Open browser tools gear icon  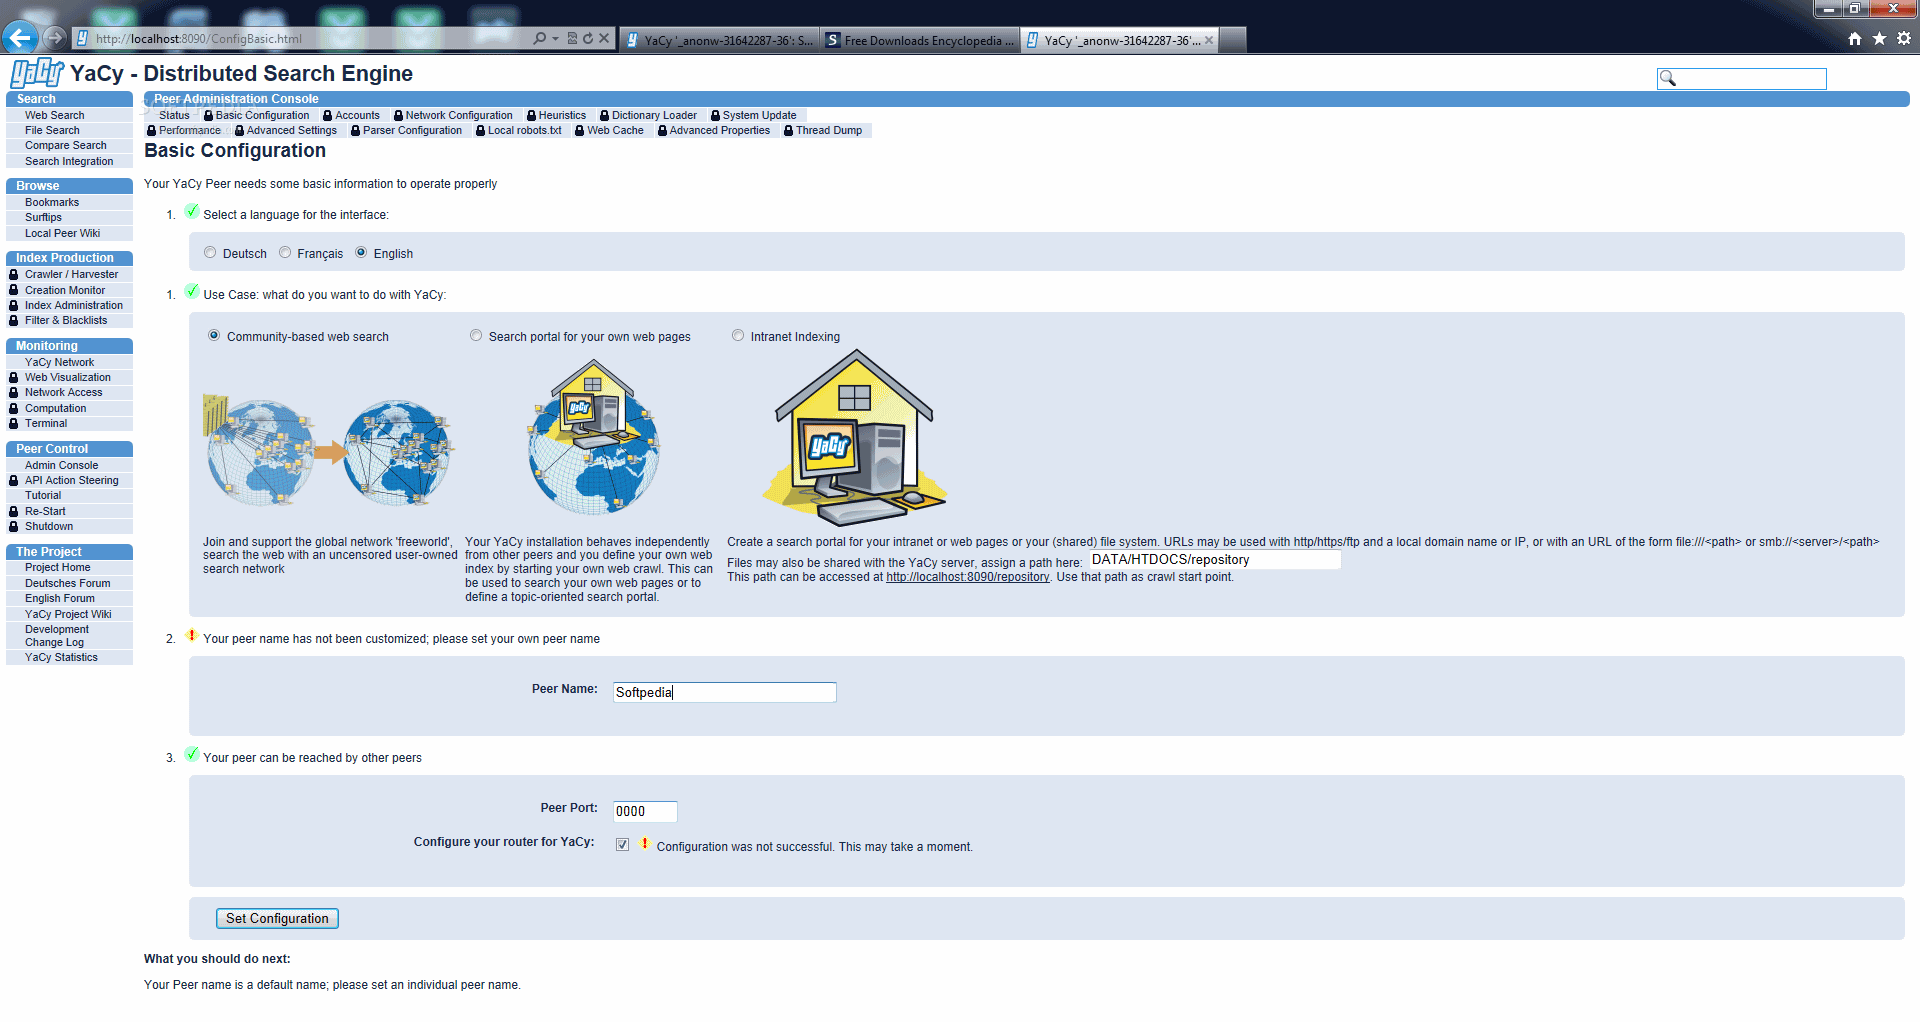click(x=1903, y=39)
